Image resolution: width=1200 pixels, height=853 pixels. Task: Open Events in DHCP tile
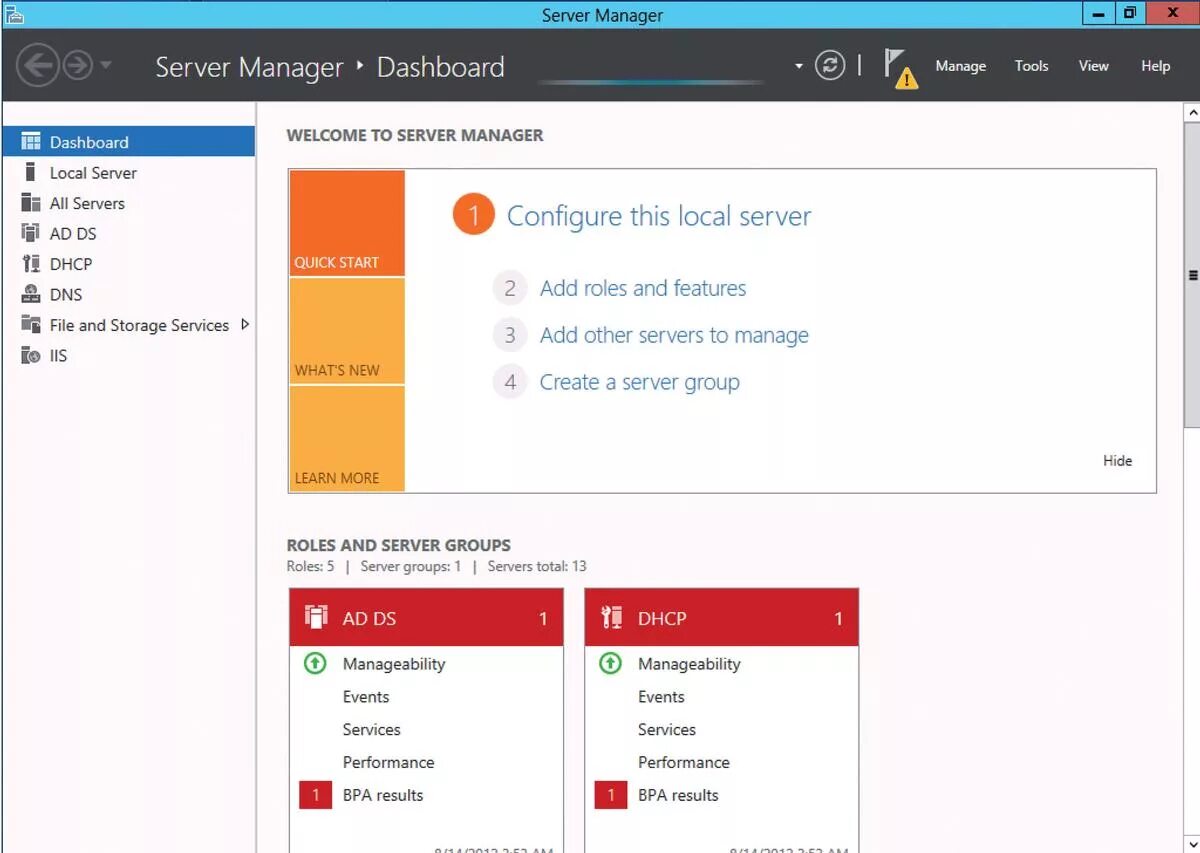(661, 697)
